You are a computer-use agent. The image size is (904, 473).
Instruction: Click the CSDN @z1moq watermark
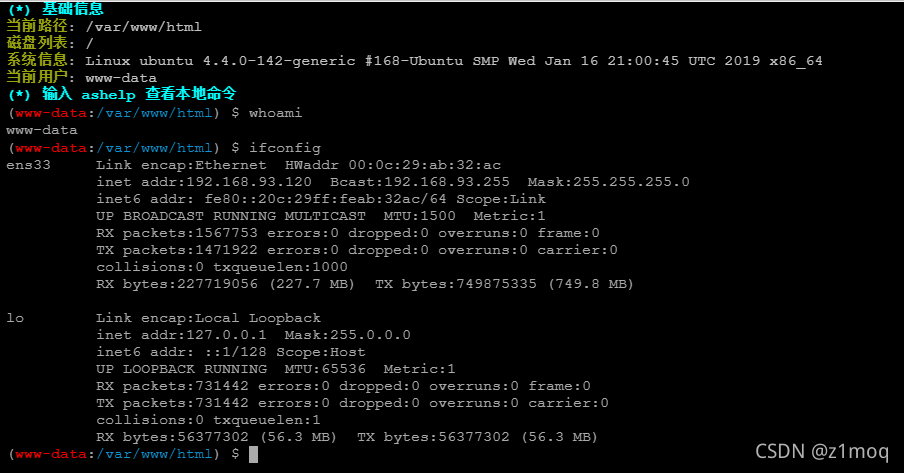pos(822,451)
